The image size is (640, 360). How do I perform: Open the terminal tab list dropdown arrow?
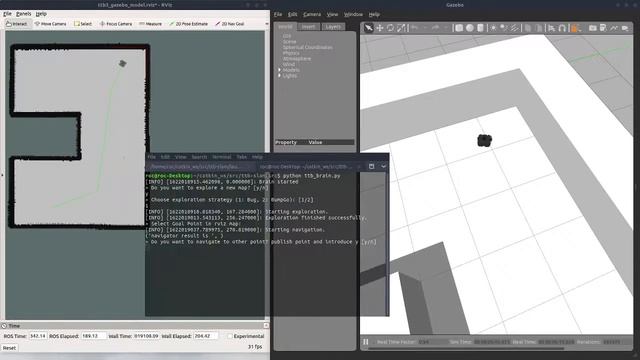pos(383,167)
